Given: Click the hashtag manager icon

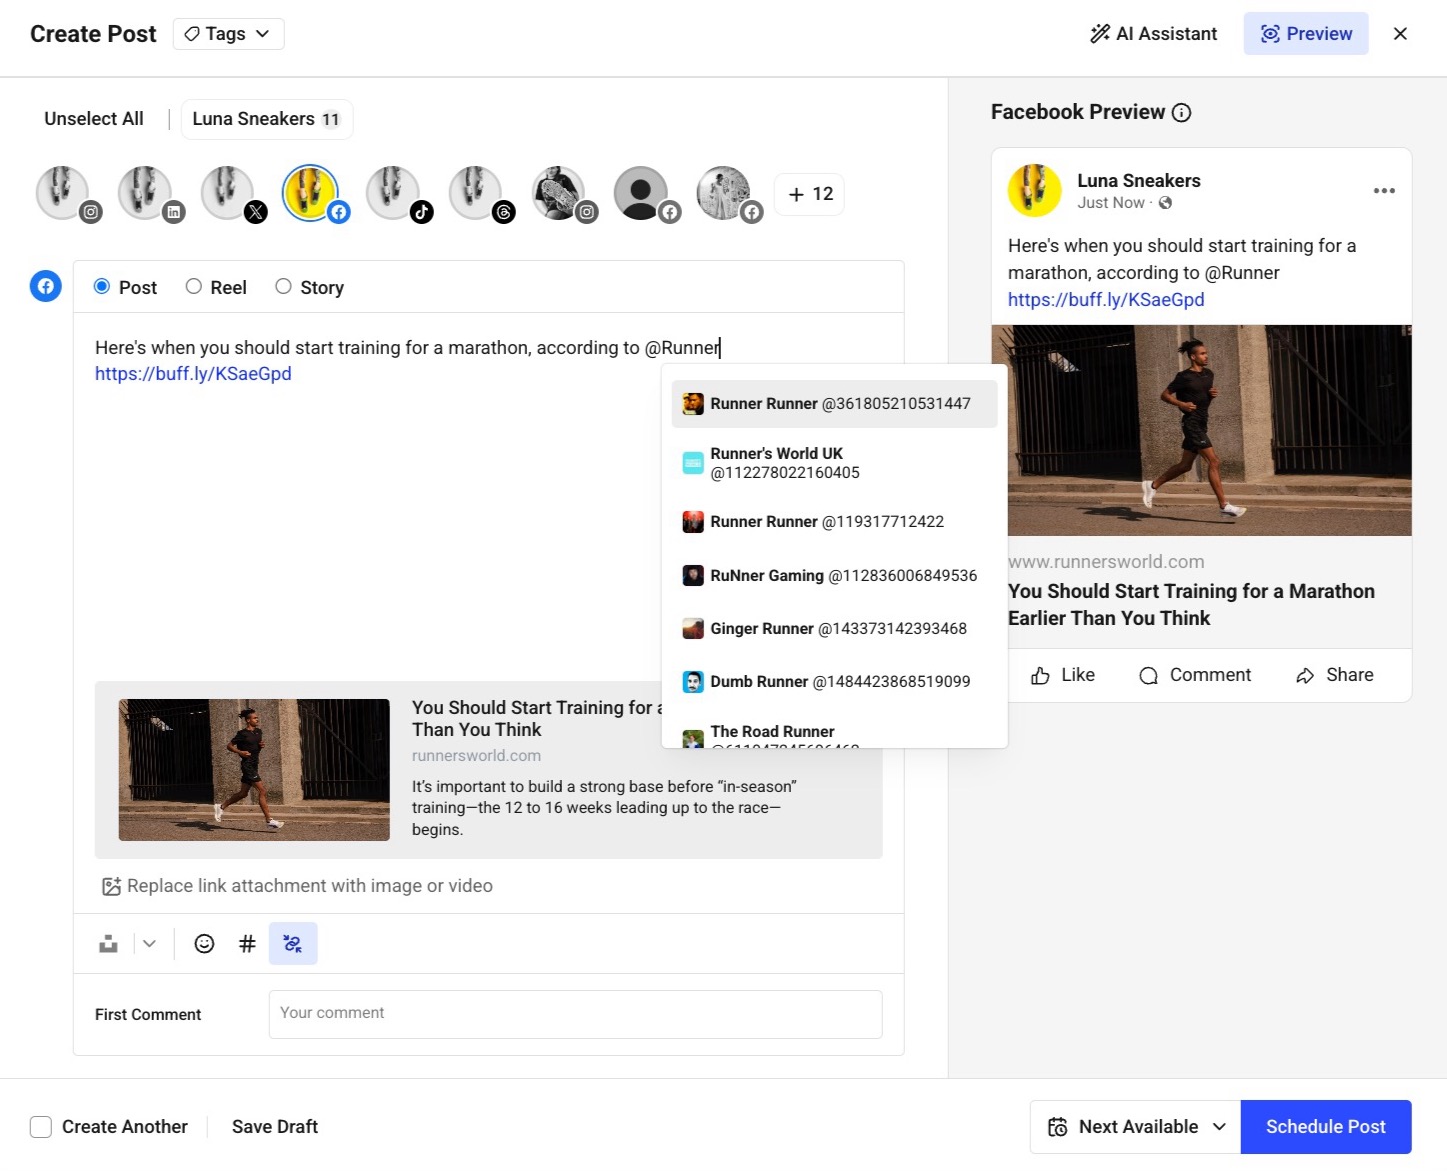Looking at the screenshot, I should click(x=247, y=944).
